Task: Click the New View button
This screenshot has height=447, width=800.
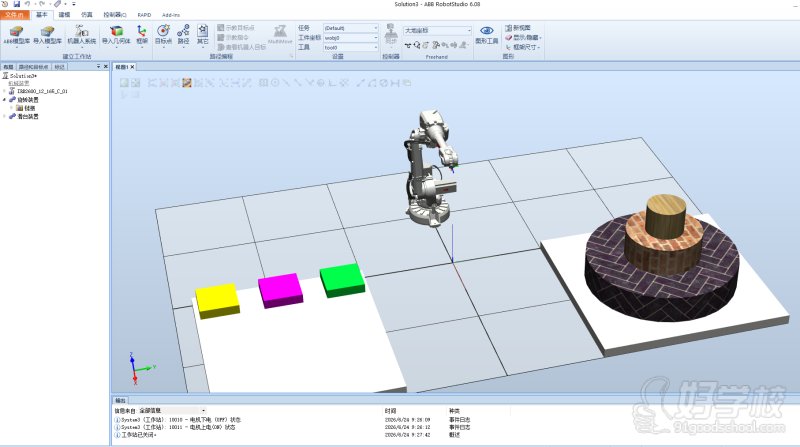Action: tap(518, 28)
